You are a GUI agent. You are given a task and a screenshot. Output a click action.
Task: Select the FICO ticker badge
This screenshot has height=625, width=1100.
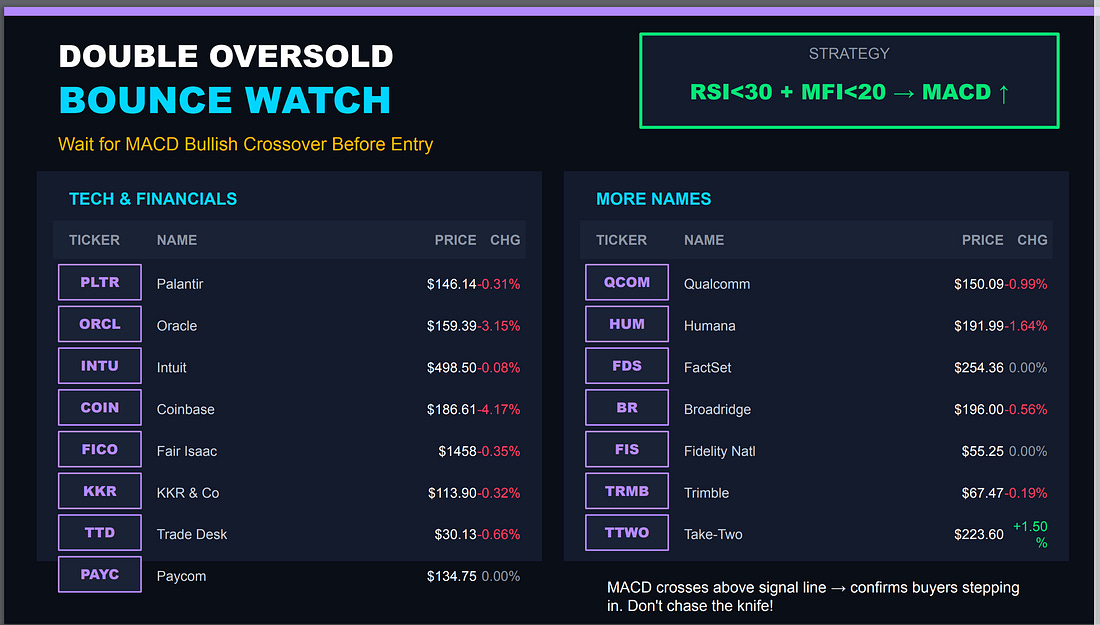point(100,449)
